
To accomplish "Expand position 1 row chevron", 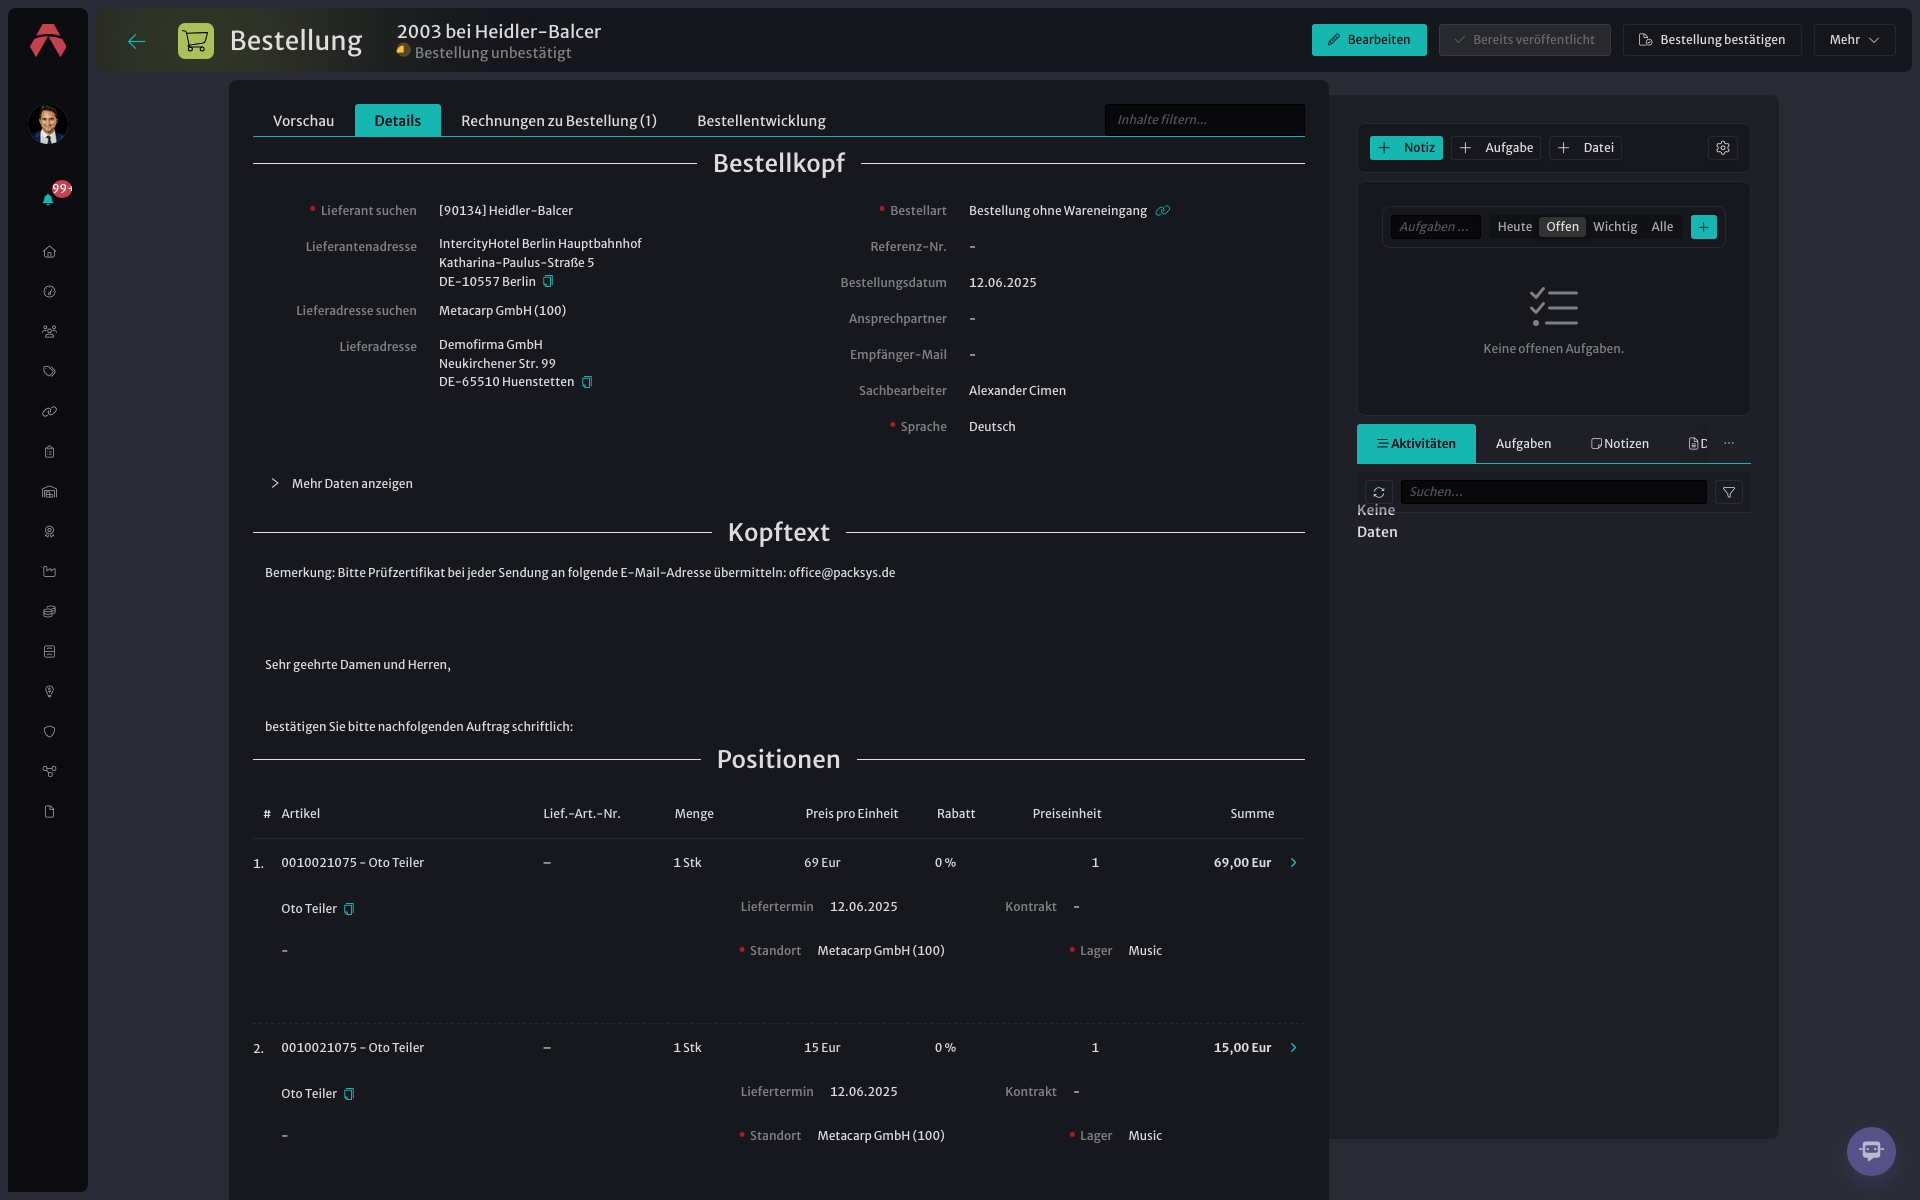I will (x=1293, y=863).
